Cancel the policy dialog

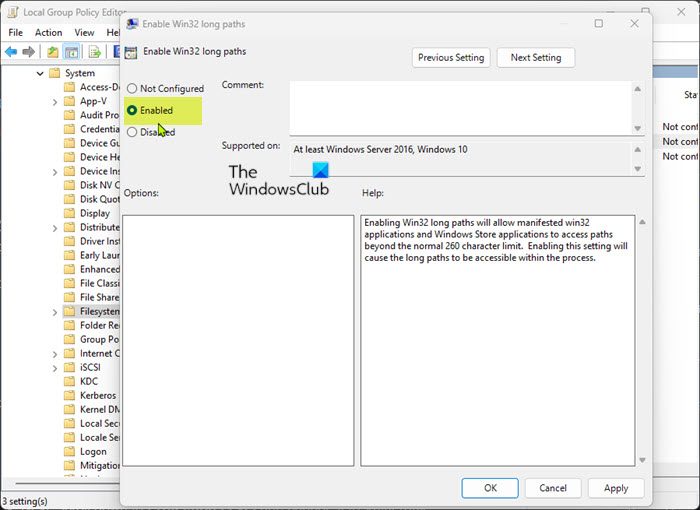[x=553, y=488]
